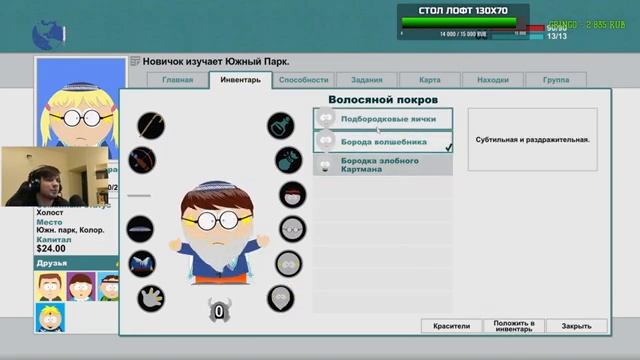Switch to the Способности tab
This screenshot has height=360, width=640.
304,80
